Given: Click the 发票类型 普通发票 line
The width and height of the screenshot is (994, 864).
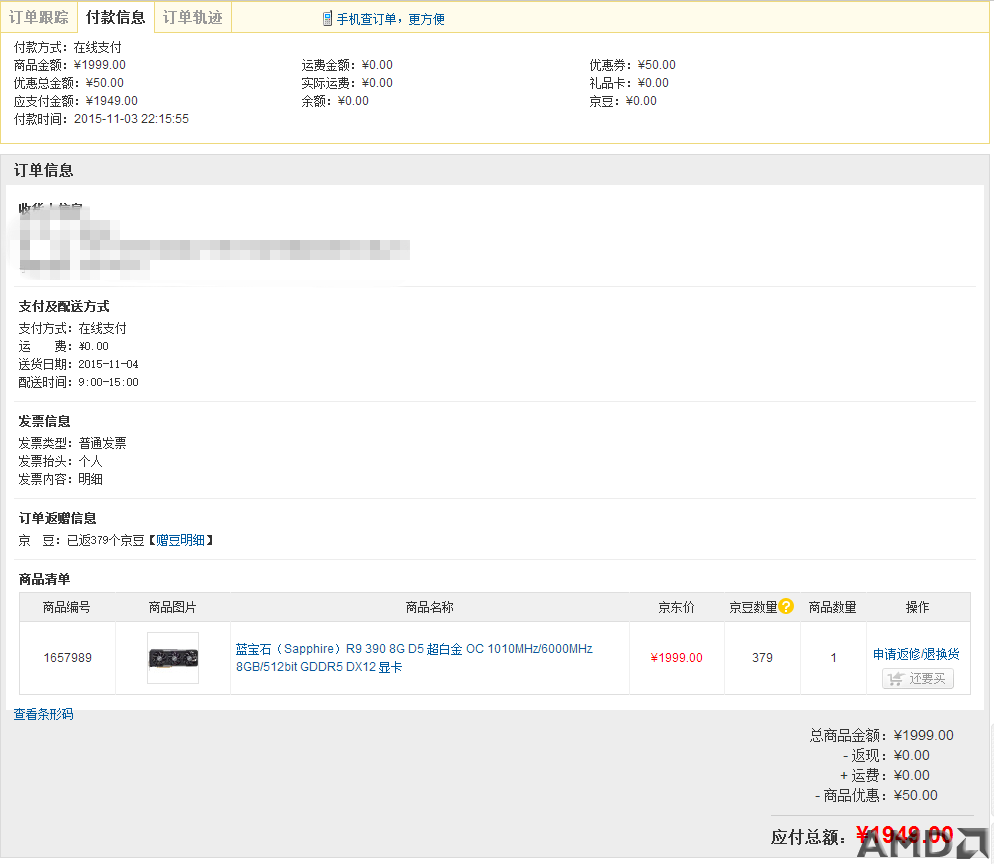Looking at the screenshot, I should pos(72,443).
